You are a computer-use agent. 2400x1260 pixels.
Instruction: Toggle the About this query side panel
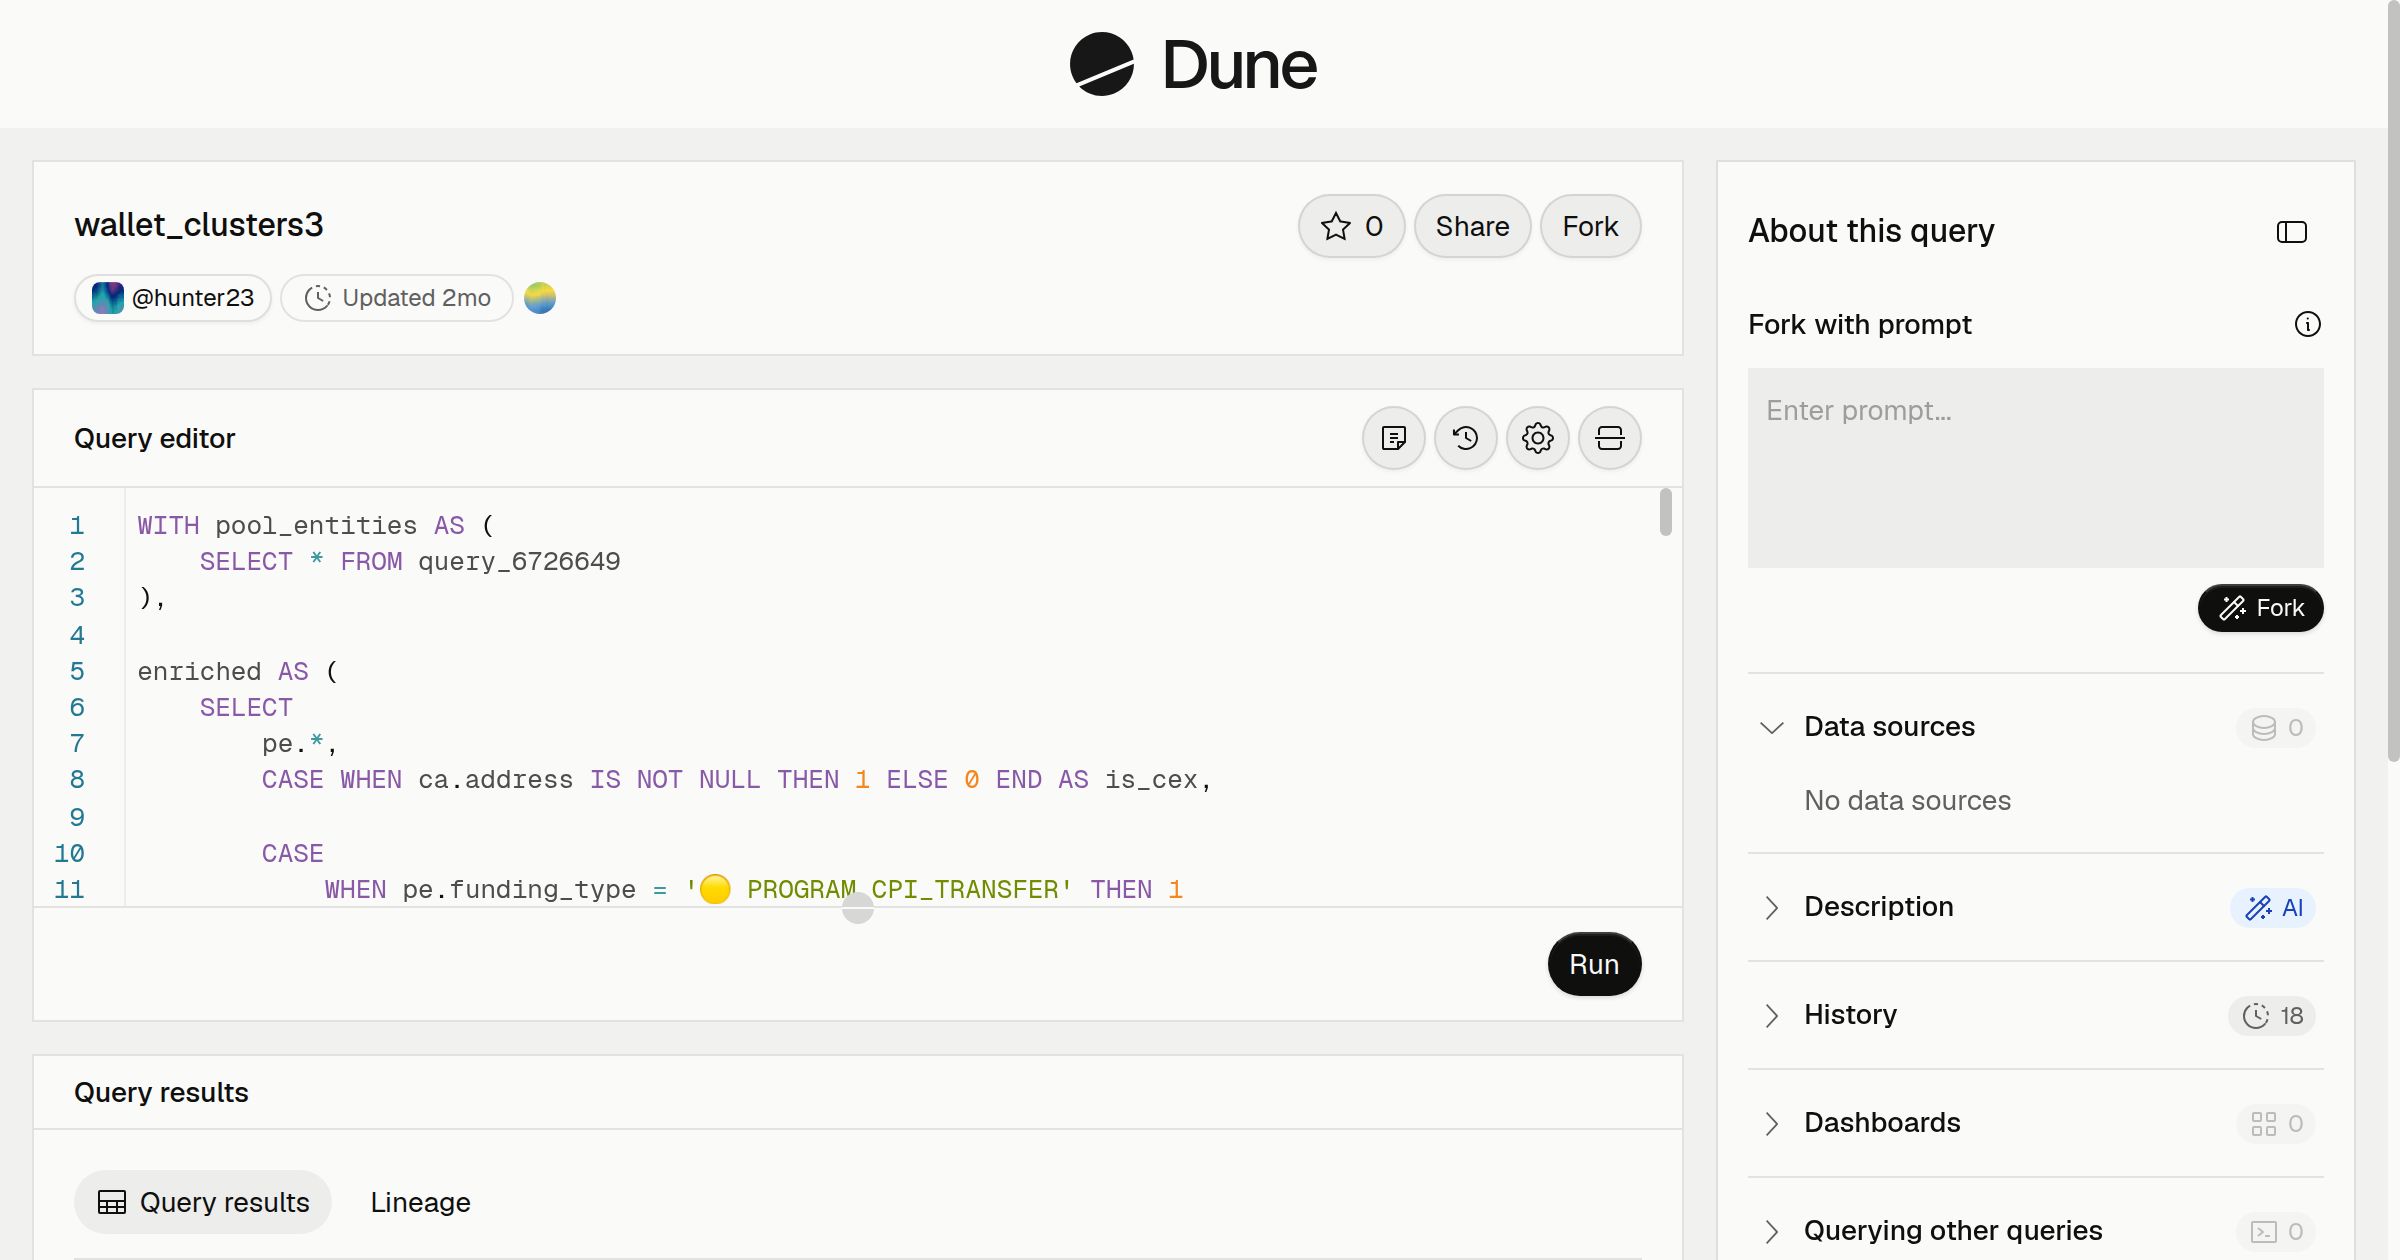point(2292,232)
